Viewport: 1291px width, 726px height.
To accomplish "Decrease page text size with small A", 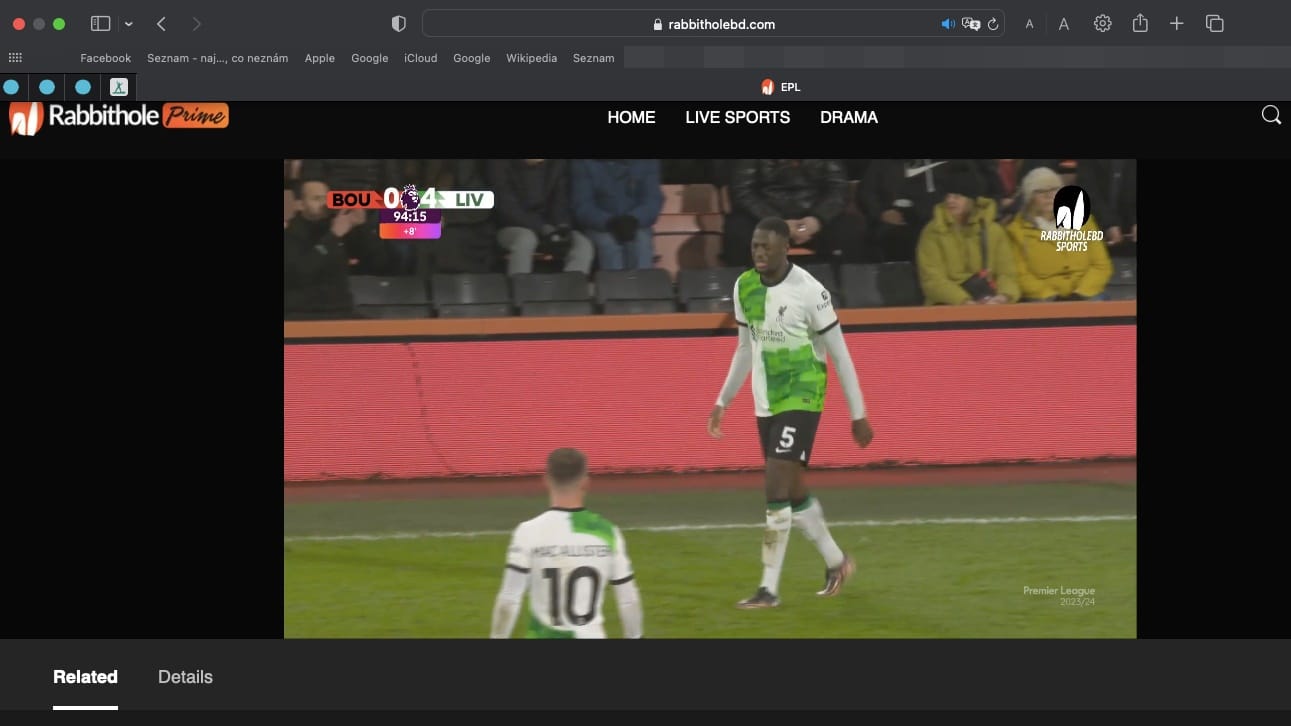I will click(x=1029, y=24).
